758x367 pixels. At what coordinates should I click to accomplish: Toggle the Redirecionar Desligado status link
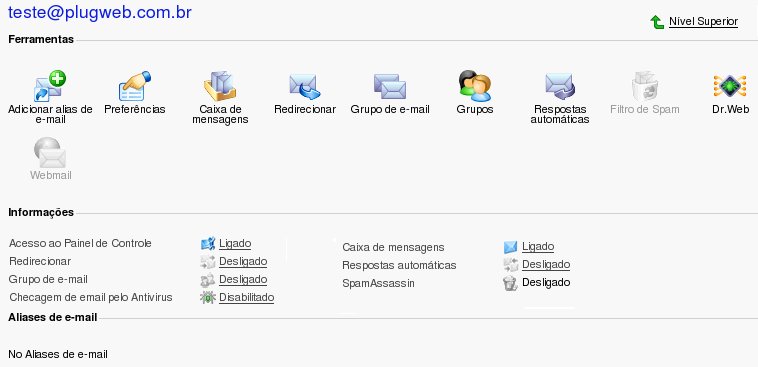(243, 262)
